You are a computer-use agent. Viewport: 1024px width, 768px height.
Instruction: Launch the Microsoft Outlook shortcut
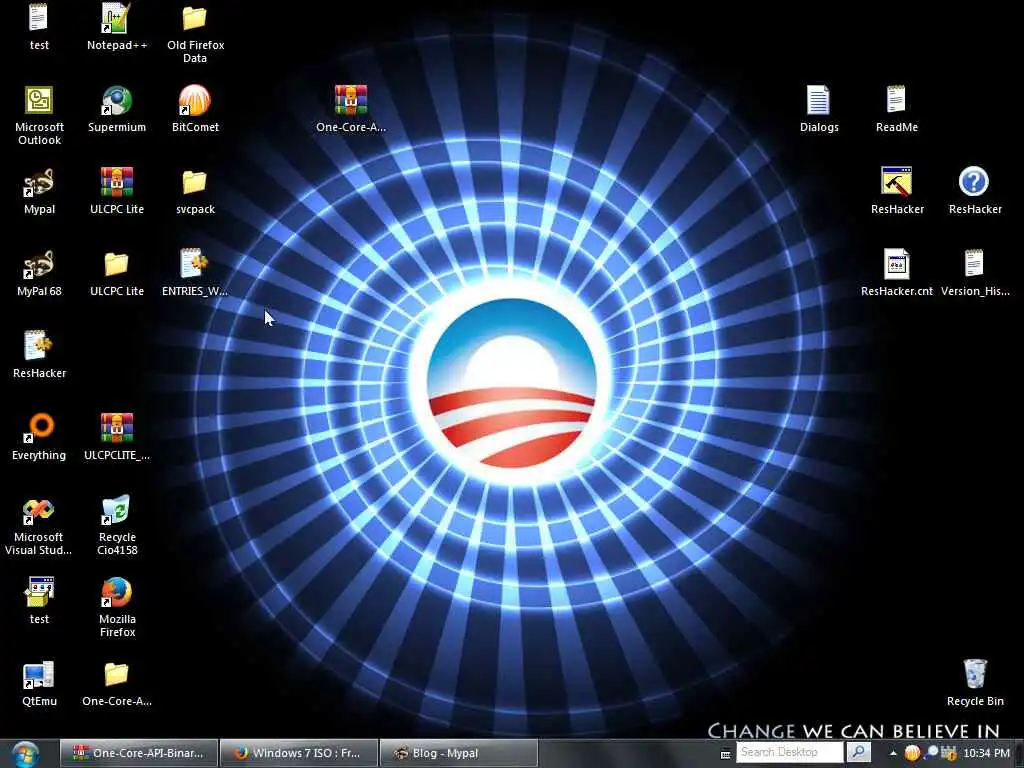39,101
